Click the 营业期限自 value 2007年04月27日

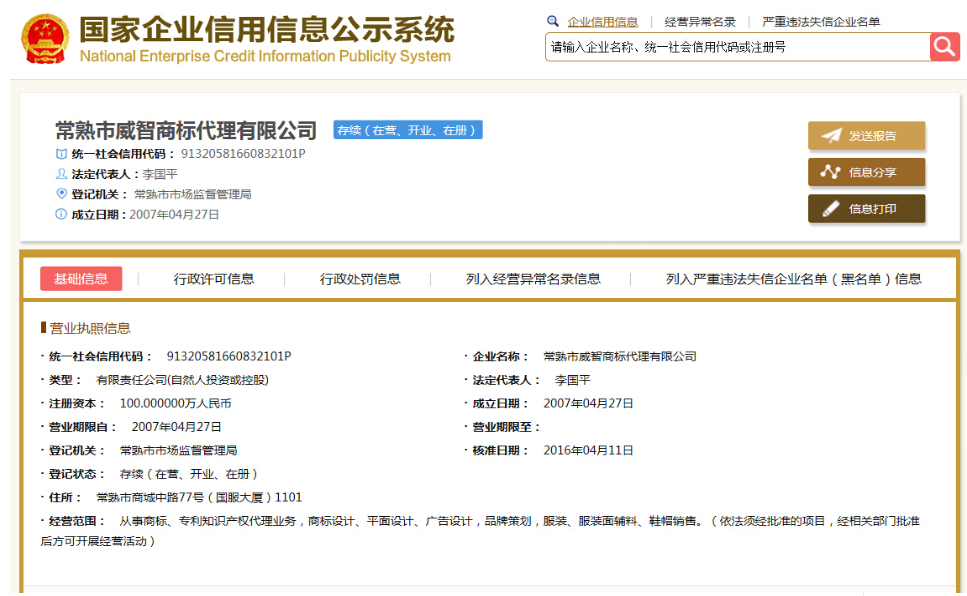click(176, 427)
